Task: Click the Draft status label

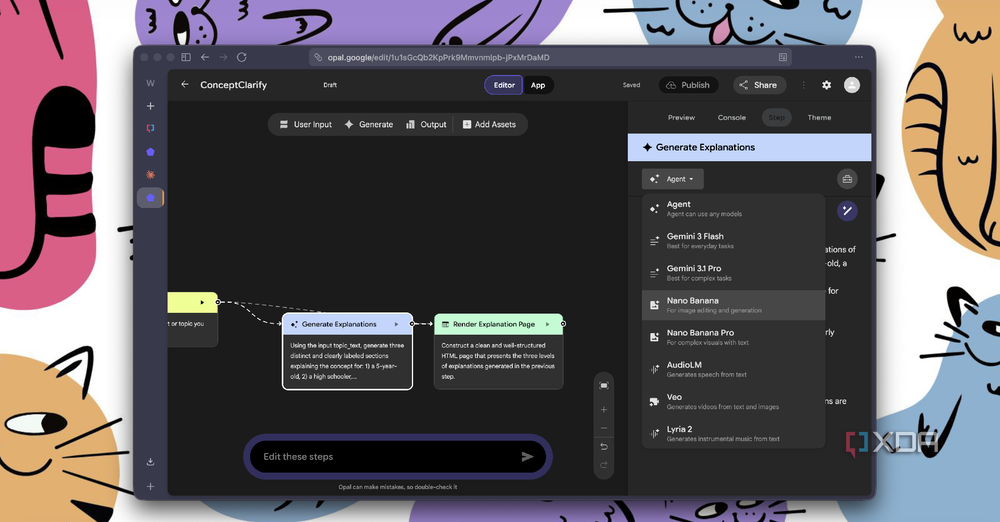Action: [x=330, y=85]
